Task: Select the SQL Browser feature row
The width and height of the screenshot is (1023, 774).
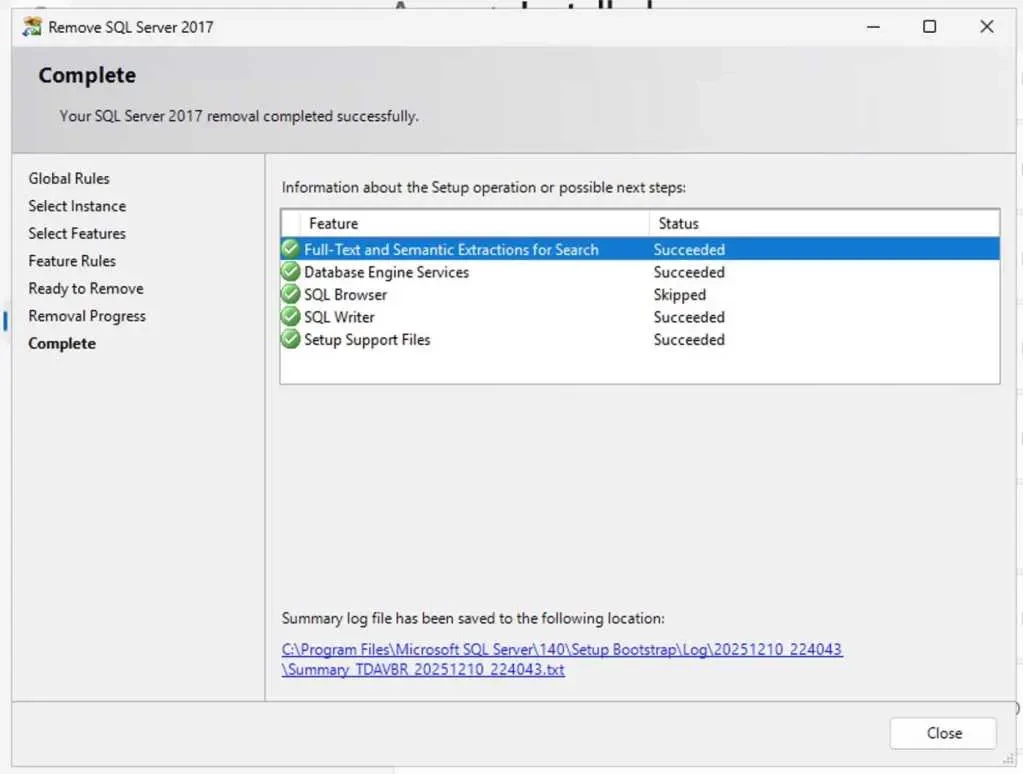Action: (345, 295)
